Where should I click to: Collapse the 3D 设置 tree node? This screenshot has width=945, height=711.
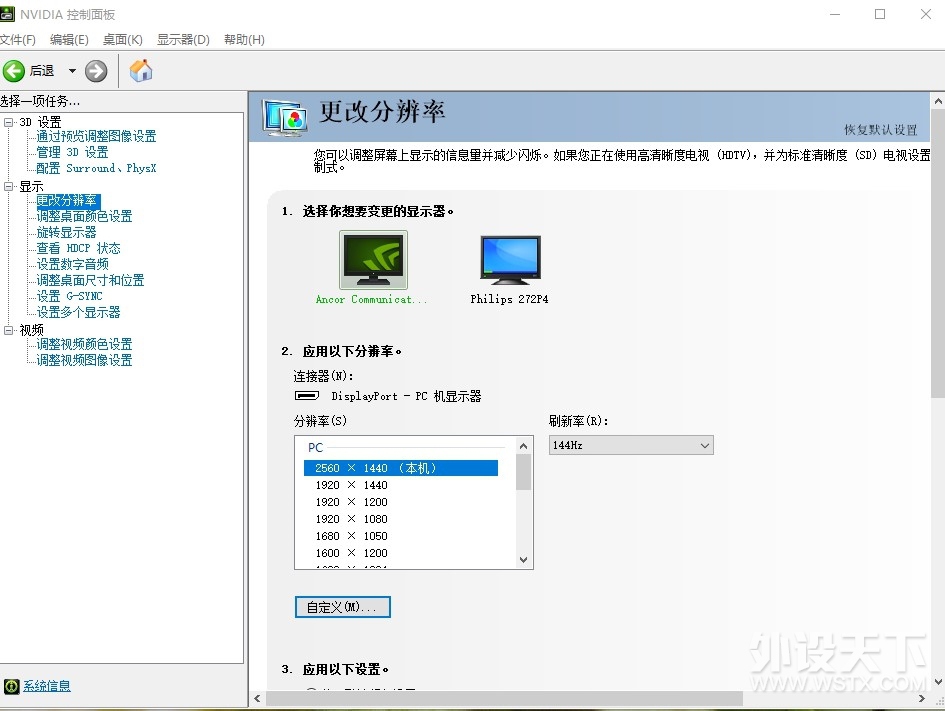click(8, 122)
